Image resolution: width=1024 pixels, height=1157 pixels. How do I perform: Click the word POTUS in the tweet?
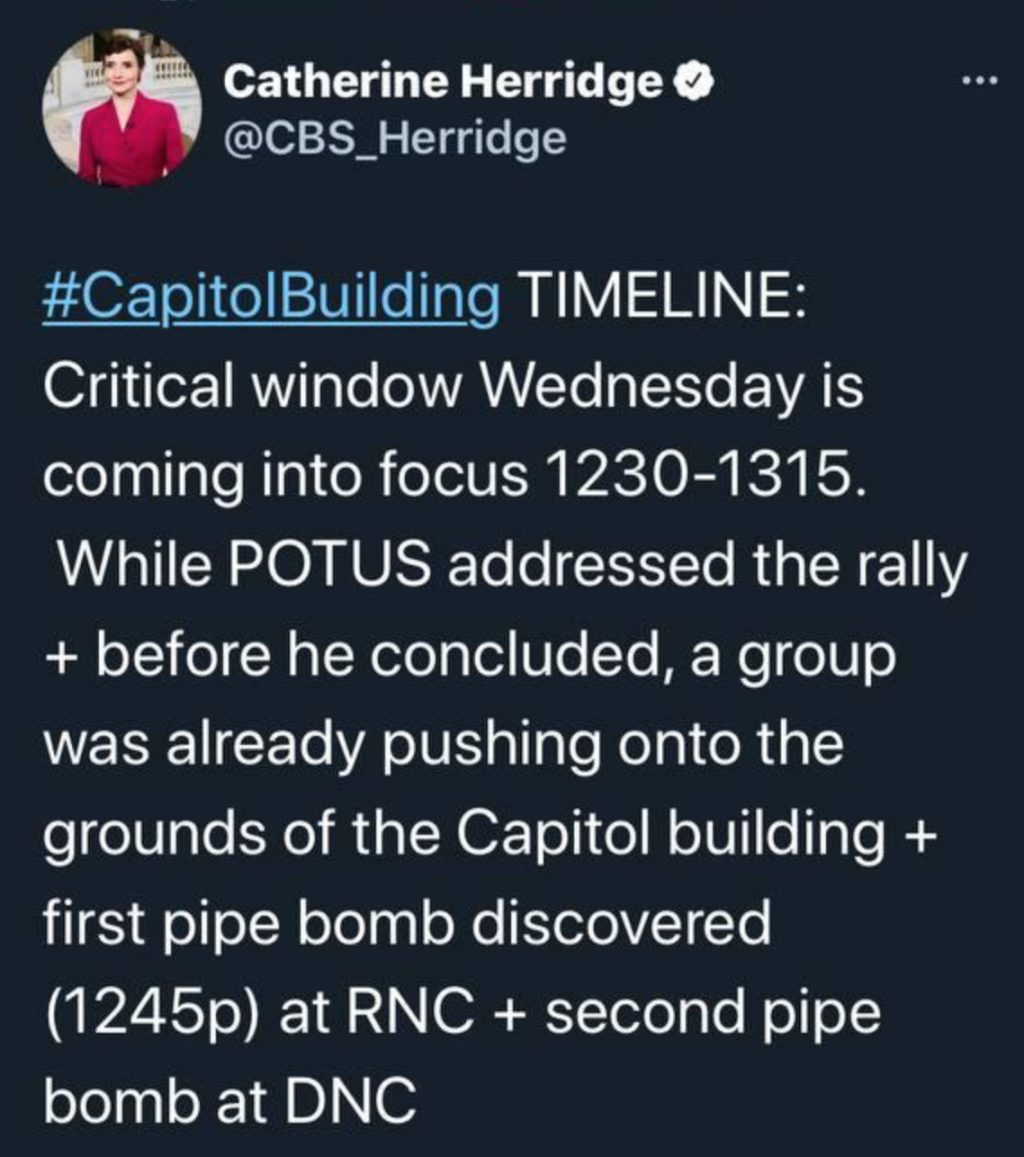click(x=339, y=566)
